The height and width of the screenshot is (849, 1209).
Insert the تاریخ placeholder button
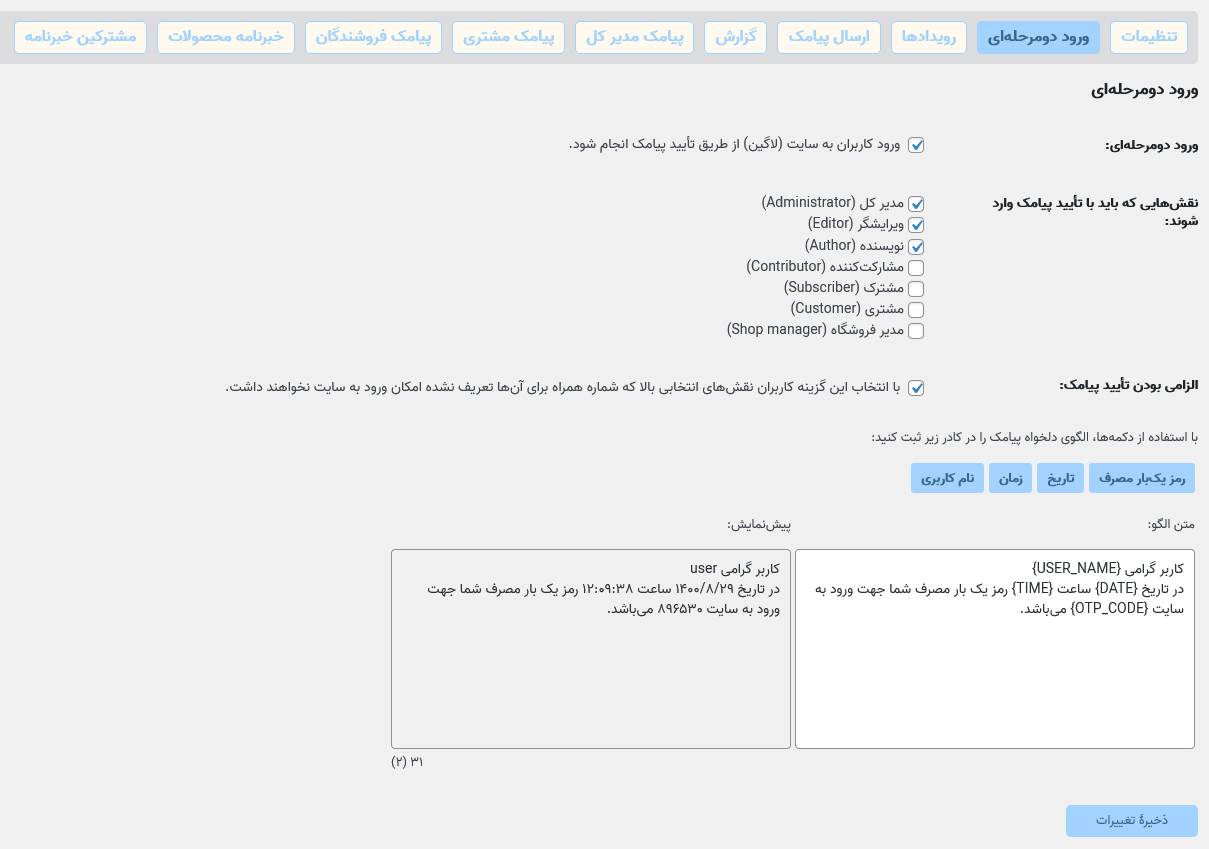[x=1060, y=478]
